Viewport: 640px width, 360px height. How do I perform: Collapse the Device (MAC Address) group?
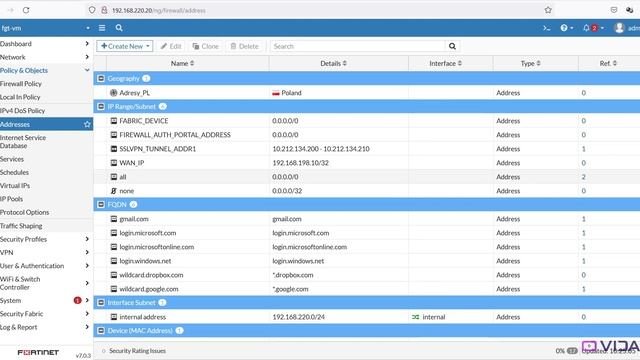pos(101,330)
